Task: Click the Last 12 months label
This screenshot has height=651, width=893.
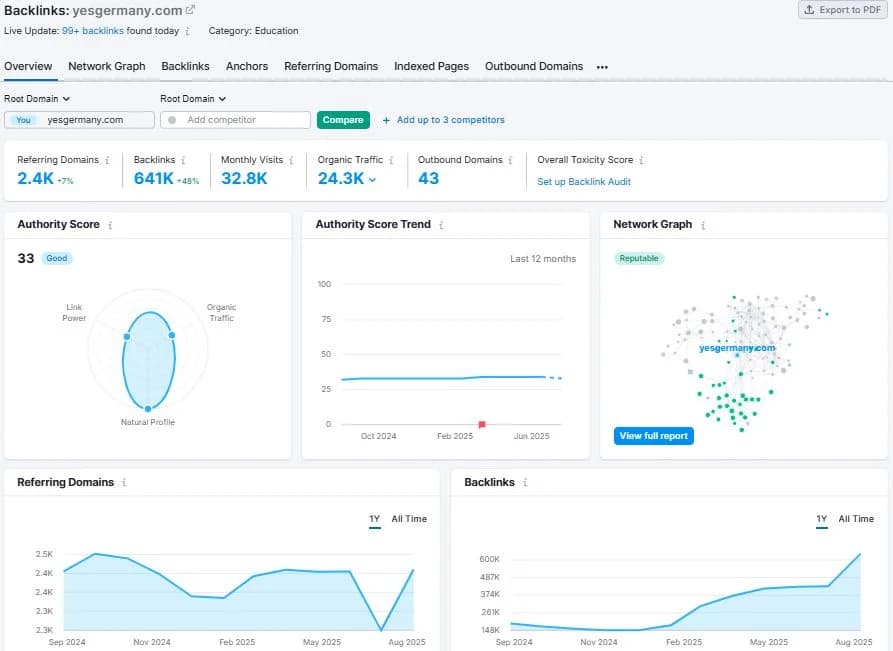Action: pyautogui.click(x=543, y=259)
